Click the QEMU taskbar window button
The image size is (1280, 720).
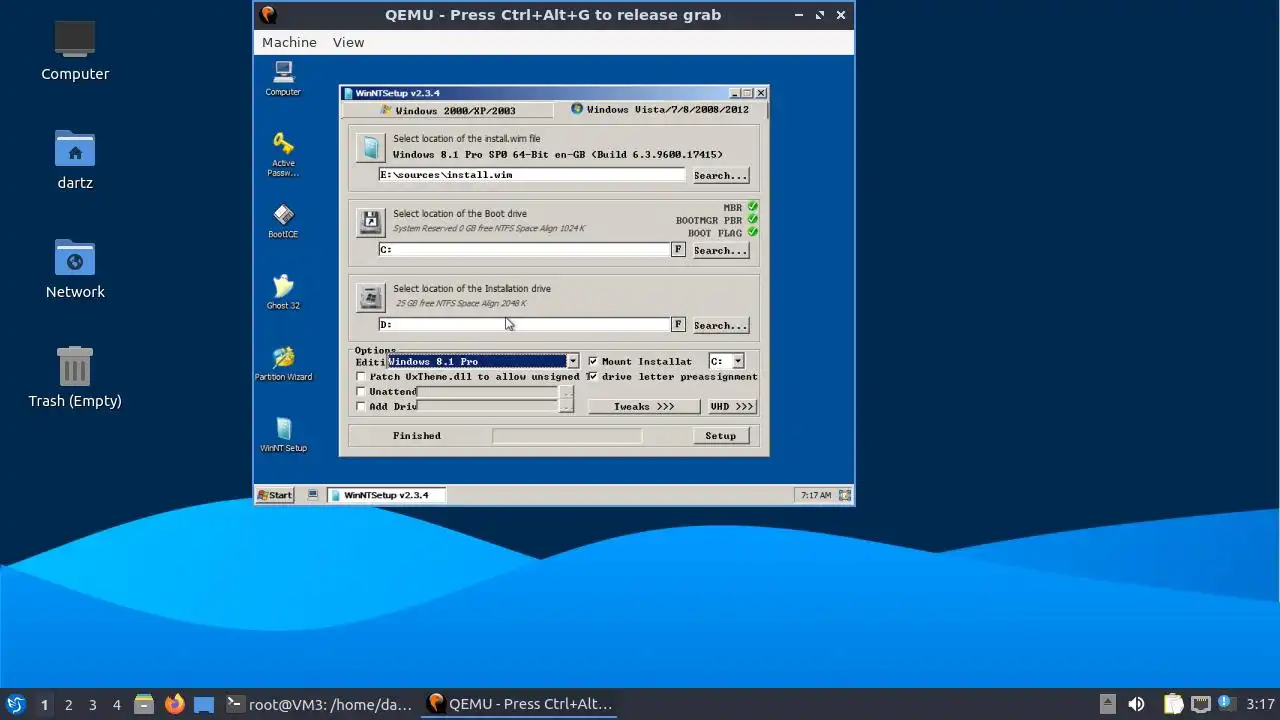pyautogui.click(x=519, y=704)
